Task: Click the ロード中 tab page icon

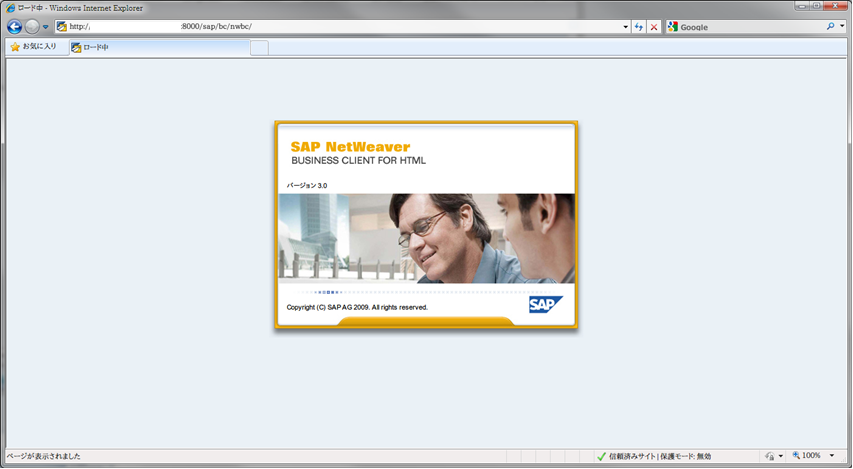Action: 76,48
